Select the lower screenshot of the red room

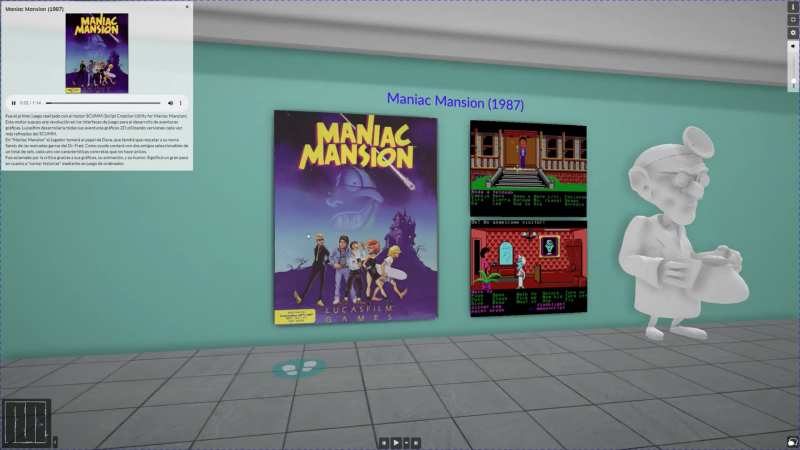529,268
